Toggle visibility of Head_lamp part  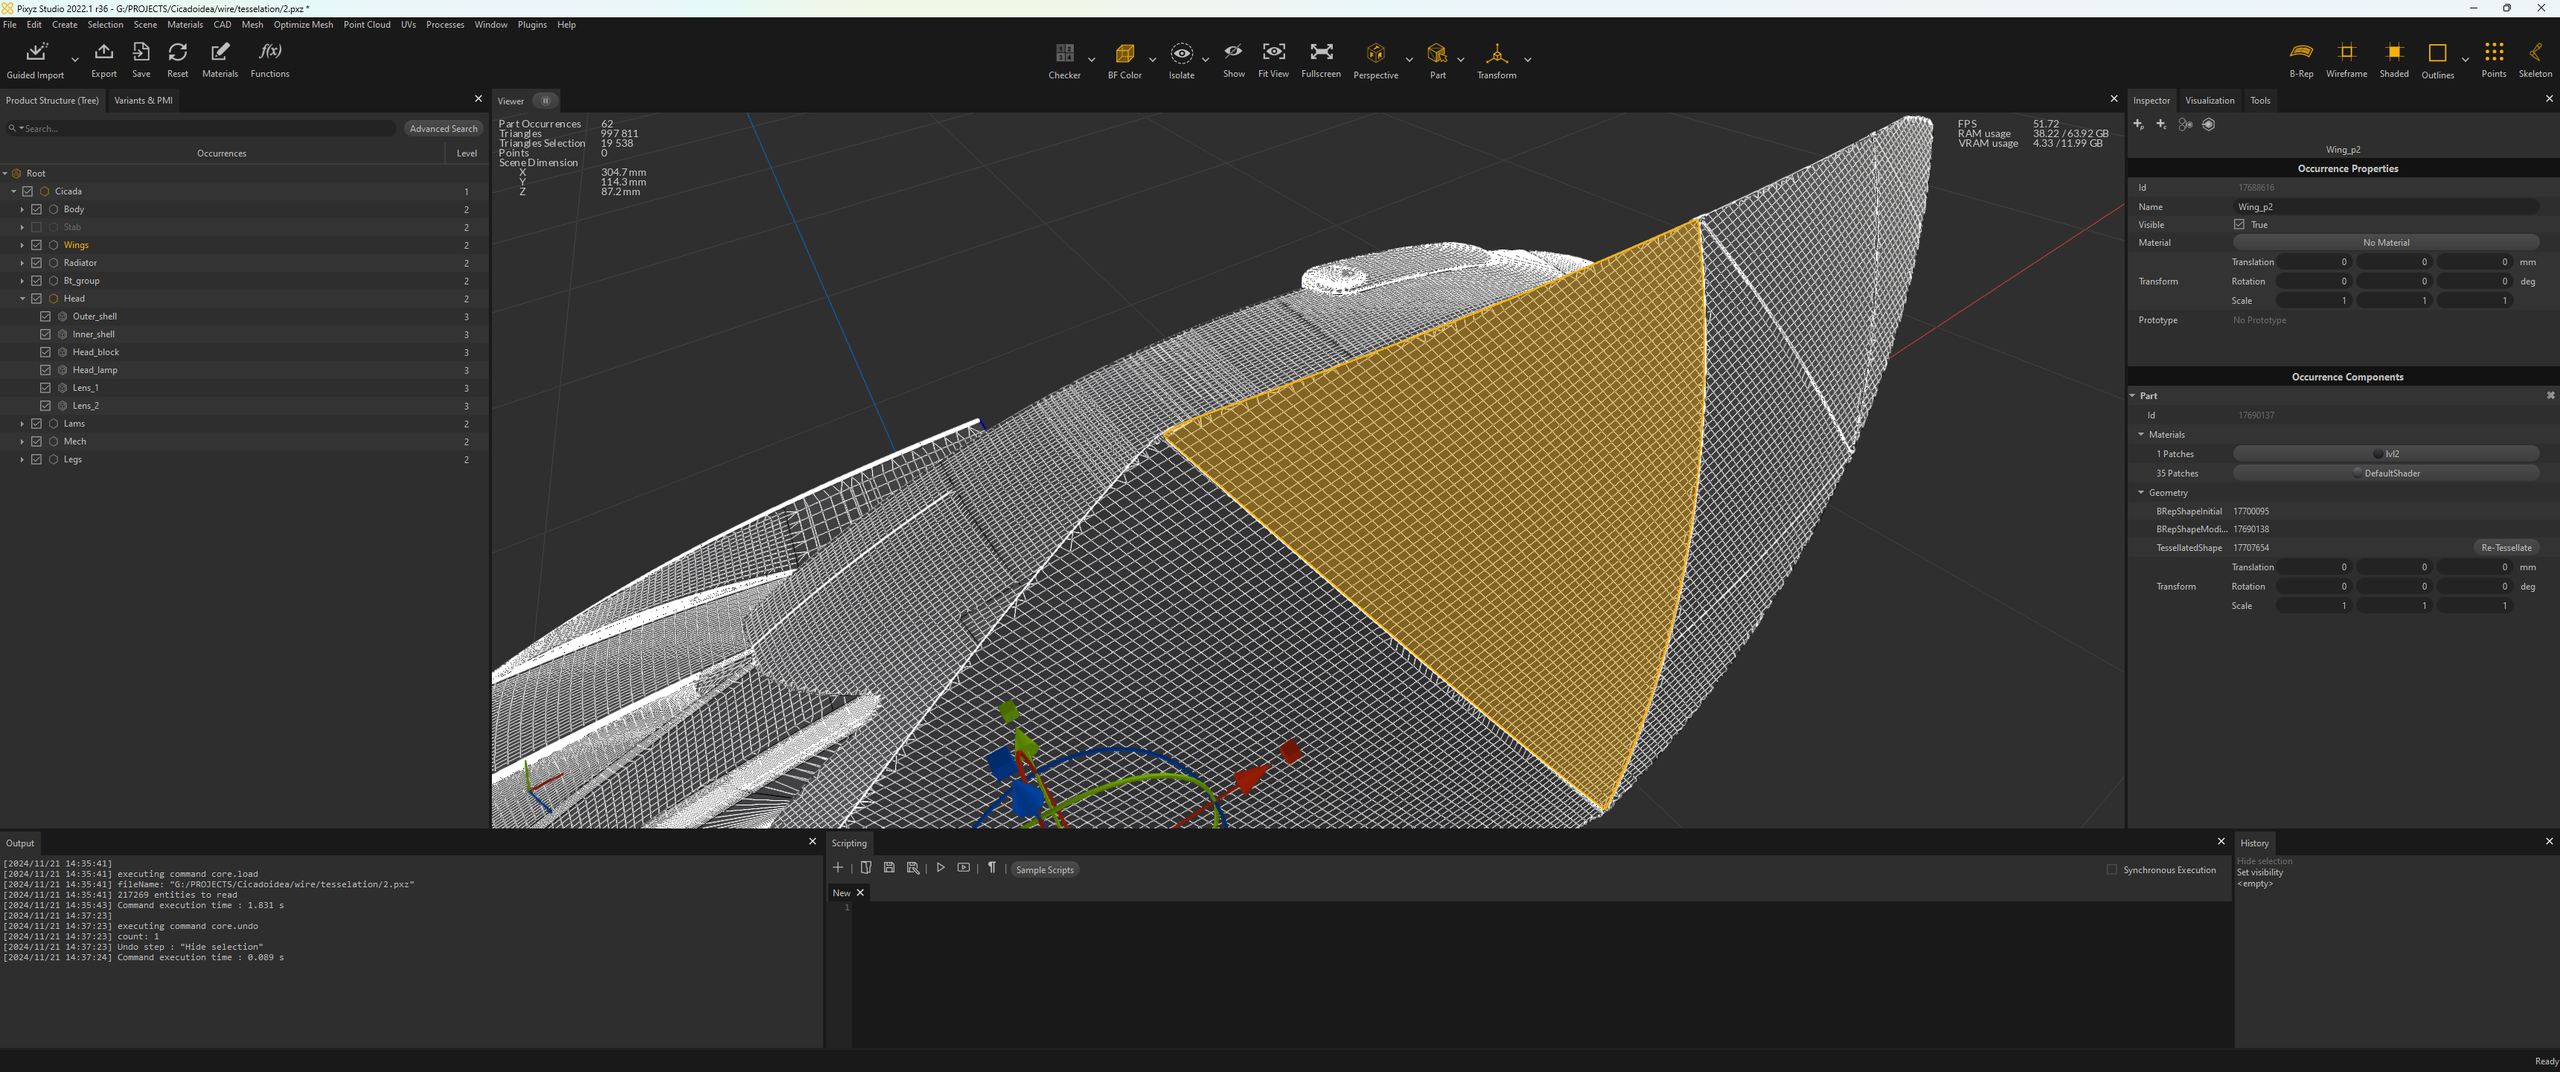tap(45, 370)
